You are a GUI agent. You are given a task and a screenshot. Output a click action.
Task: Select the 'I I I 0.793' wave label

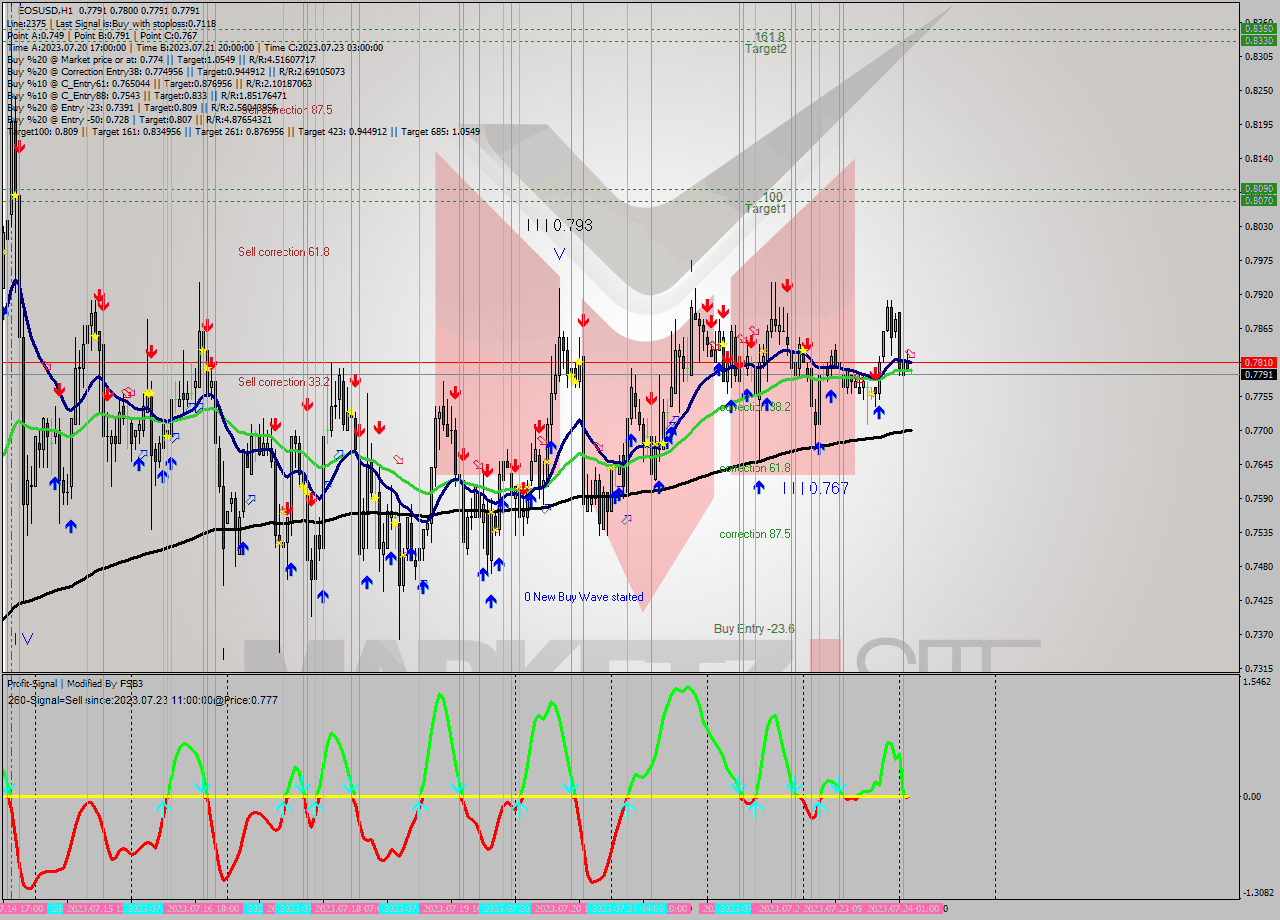click(x=560, y=226)
